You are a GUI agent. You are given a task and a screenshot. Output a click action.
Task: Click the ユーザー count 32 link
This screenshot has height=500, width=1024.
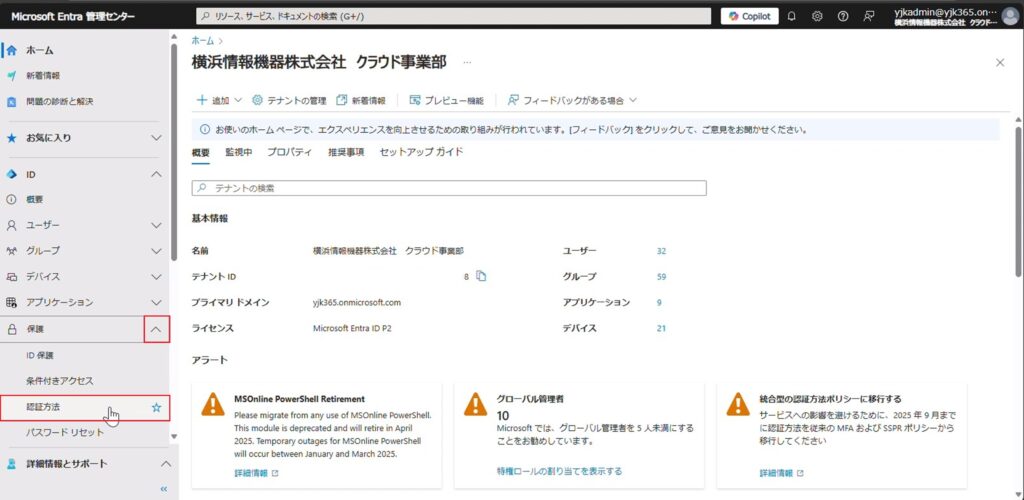click(662, 251)
